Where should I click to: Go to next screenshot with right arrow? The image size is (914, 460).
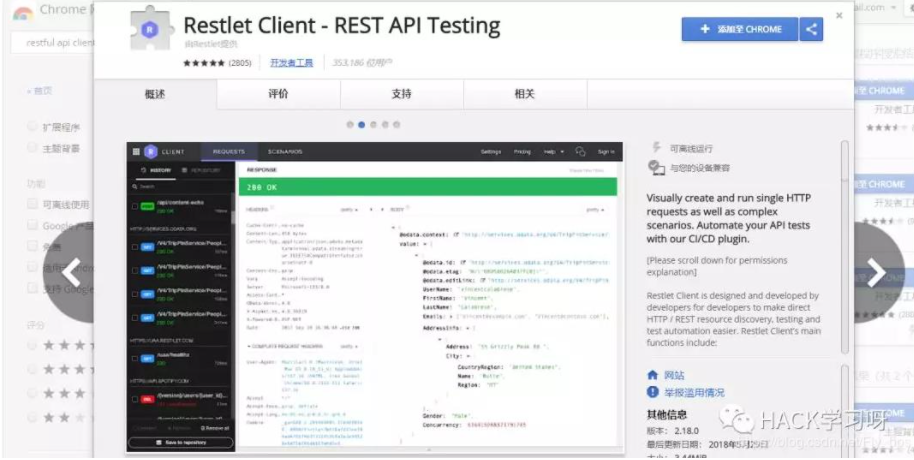click(877, 272)
